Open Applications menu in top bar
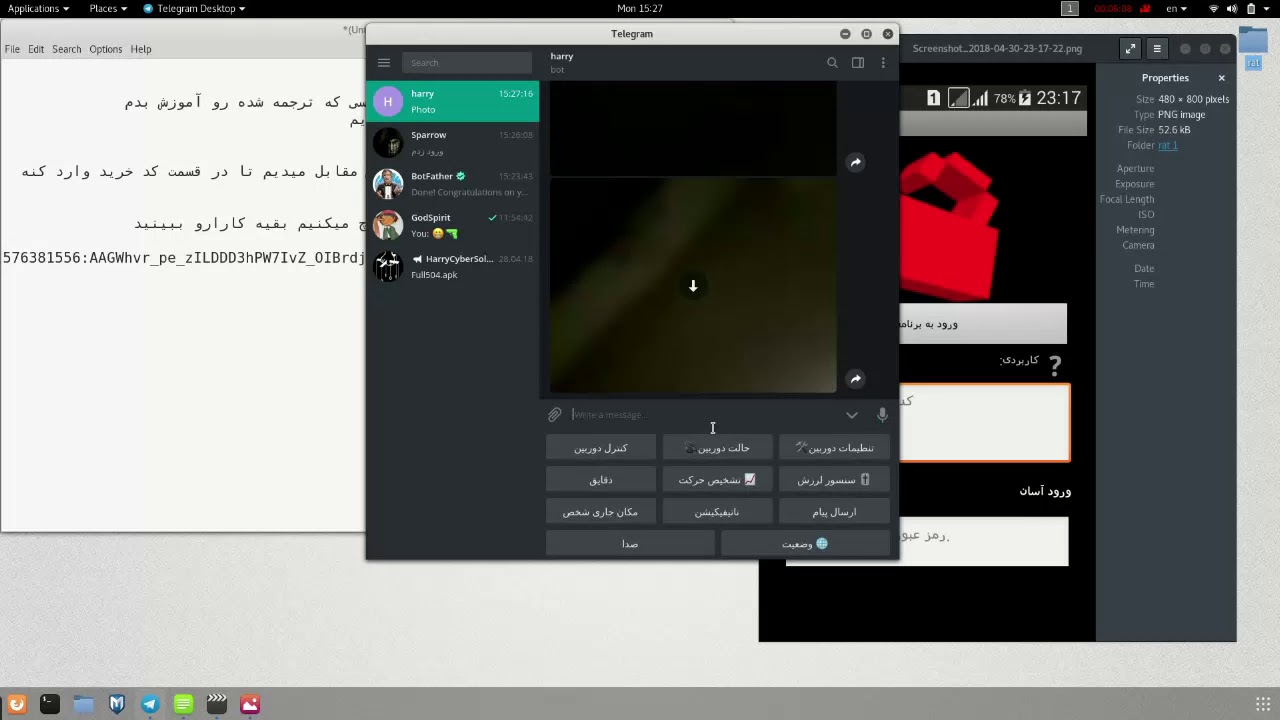 click(x=39, y=8)
